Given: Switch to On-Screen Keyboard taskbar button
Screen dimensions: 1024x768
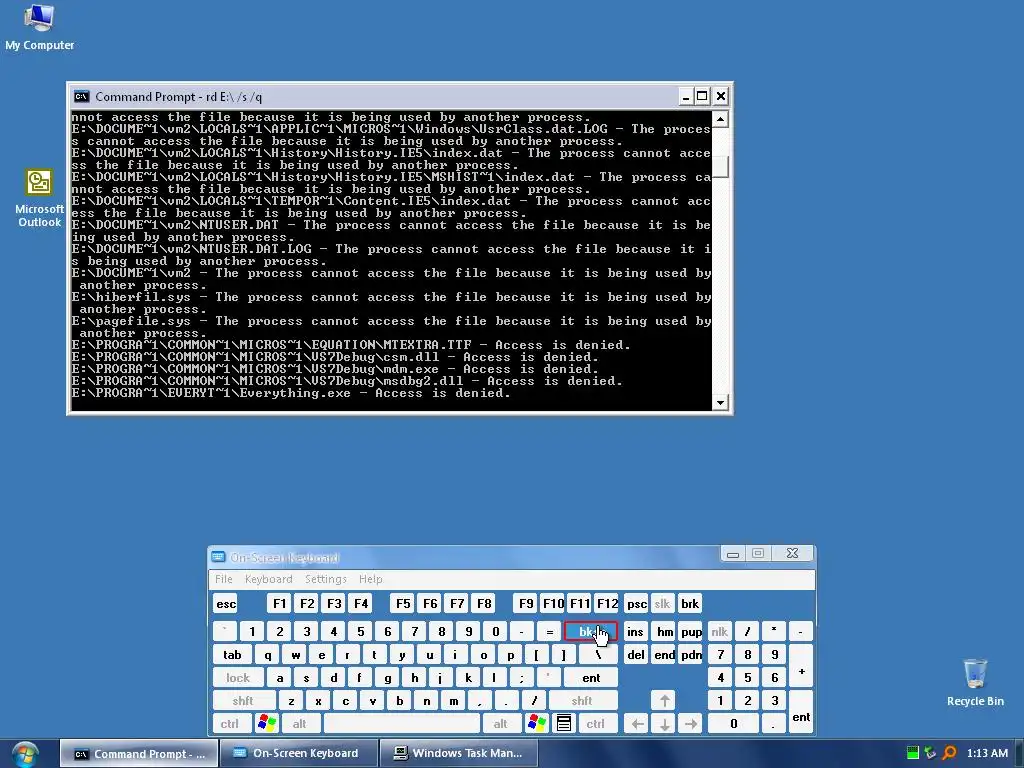Looking at the screenshot, I should point(298,754).
